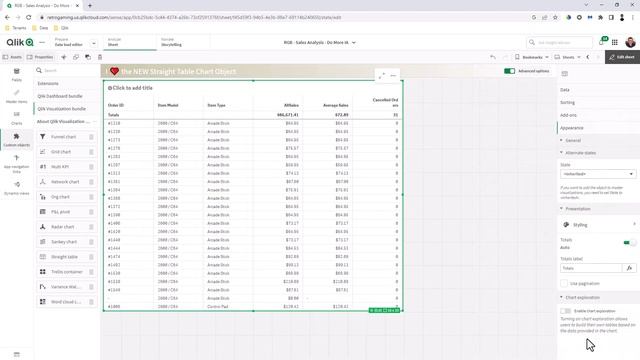This screenshot has width=640, height=360.
Task: Click the Ask Insight Advisor search box
Action: pyautogui.click(x=560, y=42)
